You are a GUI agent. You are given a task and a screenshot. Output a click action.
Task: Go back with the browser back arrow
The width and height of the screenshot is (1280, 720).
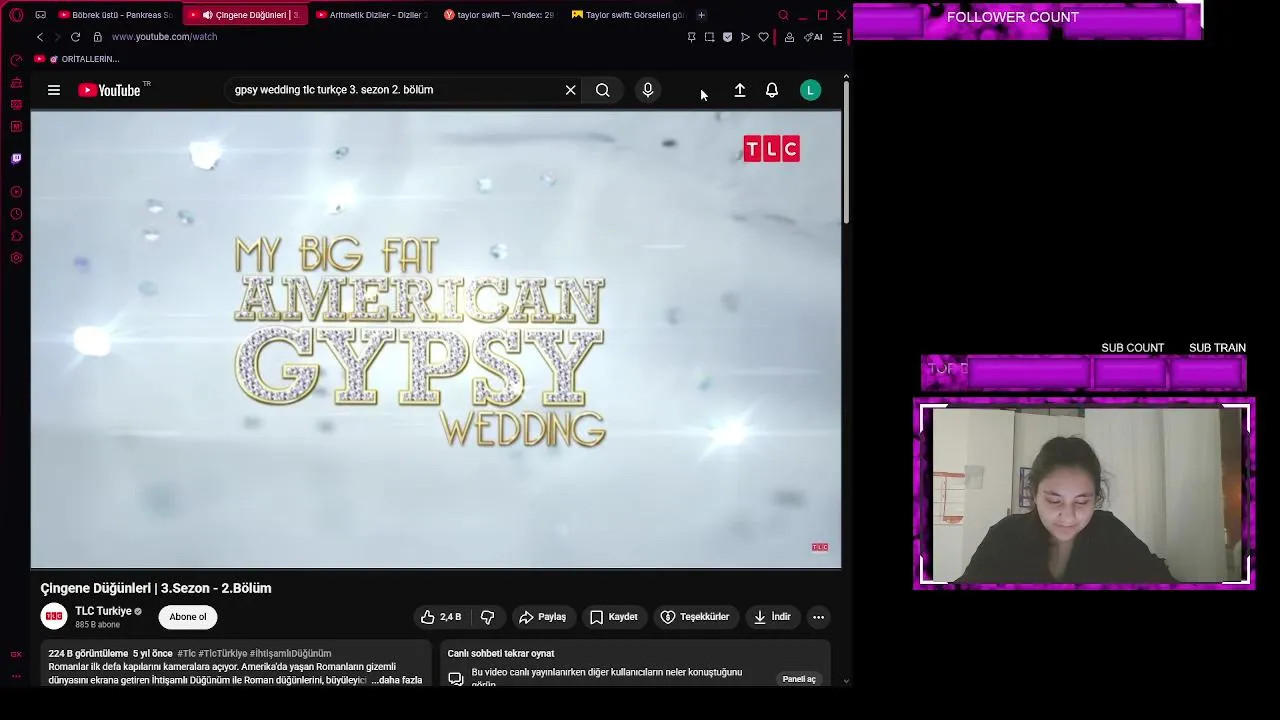[40, 37]
